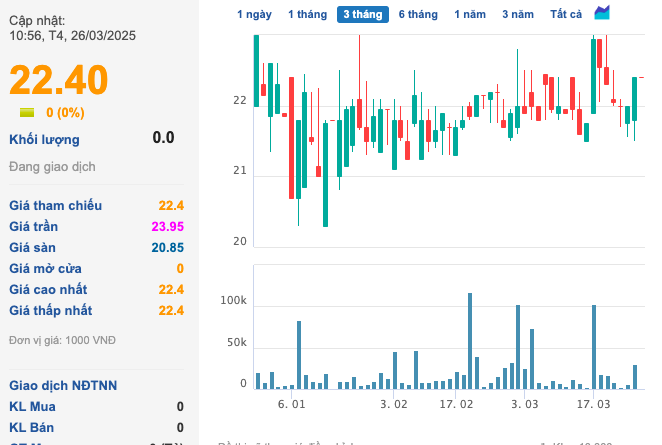The height and width of the screenshot is (445, 662).
Task: Click the Cập nhật timestamp text
Action: pyautogui.click(x=73, y=27)
